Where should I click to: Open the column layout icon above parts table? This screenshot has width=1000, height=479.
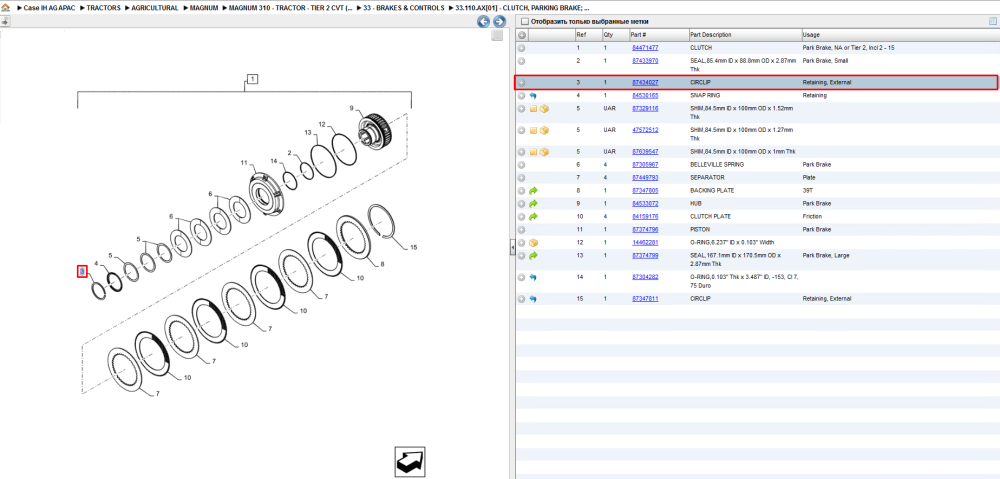(x=992, y=21)
